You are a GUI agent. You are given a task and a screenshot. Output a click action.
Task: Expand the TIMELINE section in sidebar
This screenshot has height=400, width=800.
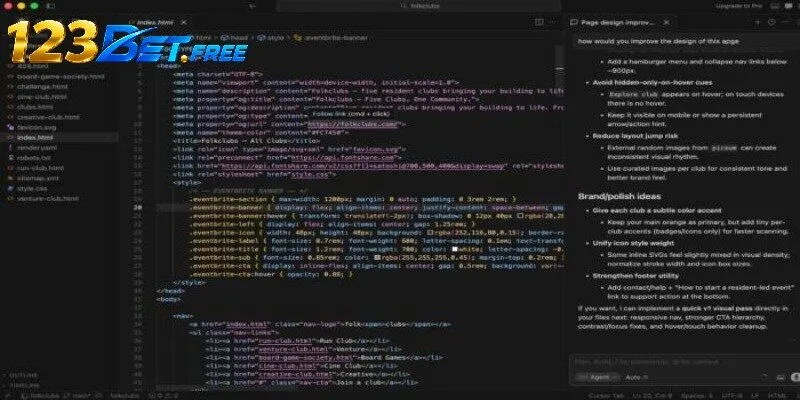23,386
